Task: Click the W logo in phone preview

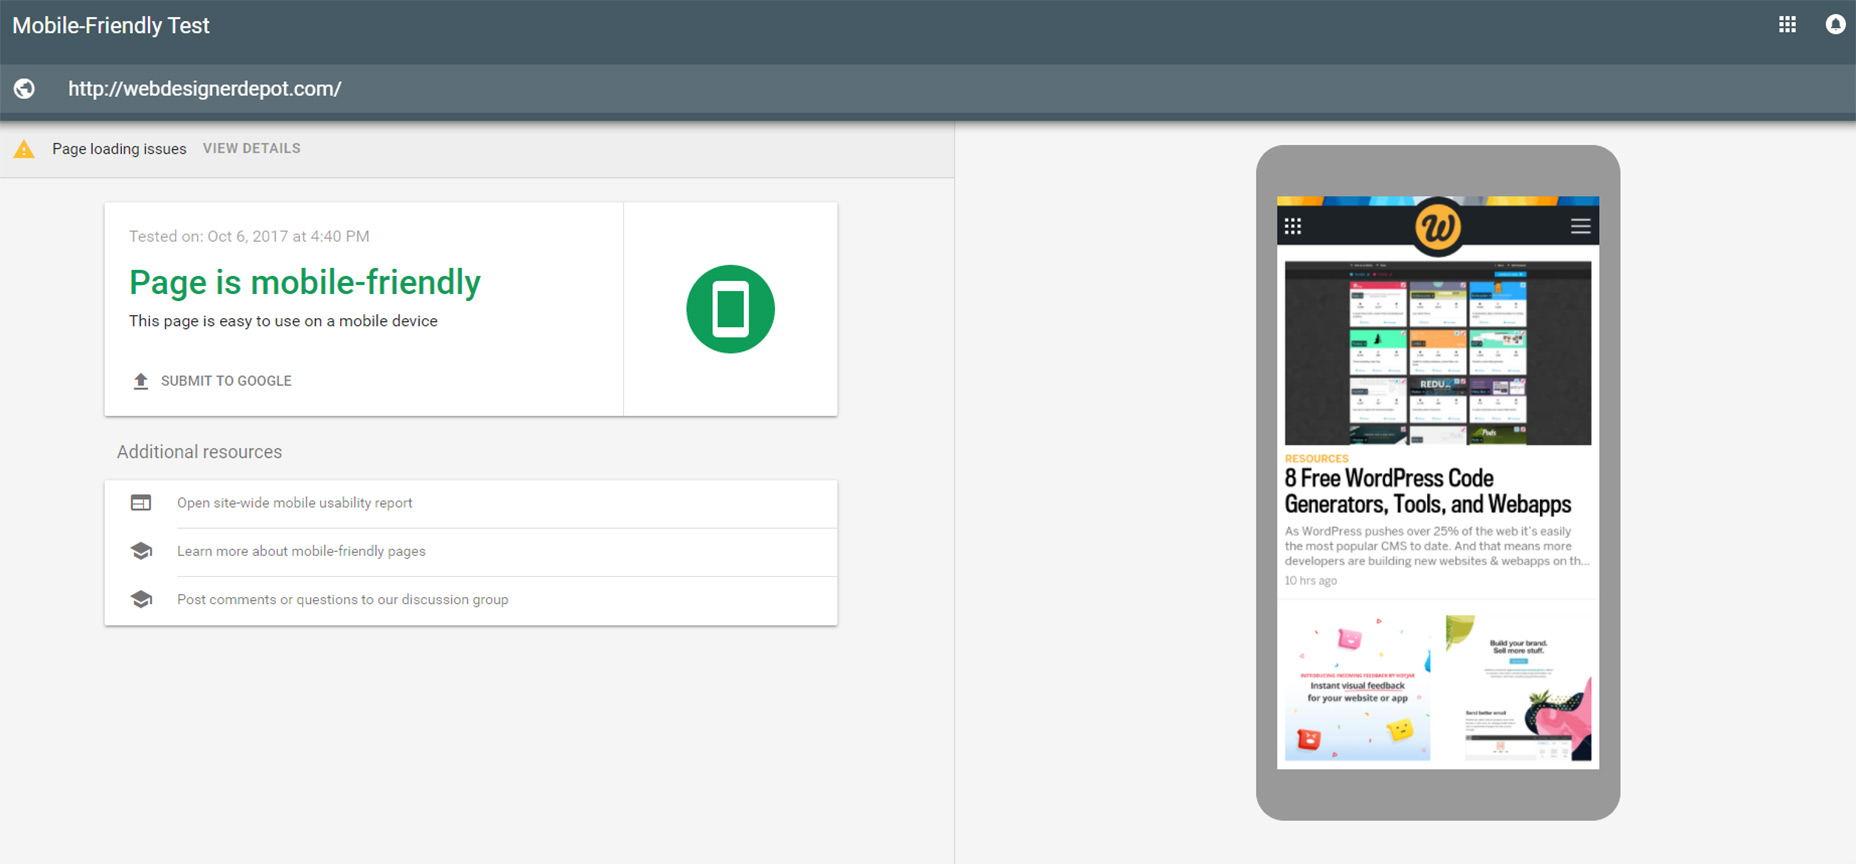Action: pos(1437,227)
